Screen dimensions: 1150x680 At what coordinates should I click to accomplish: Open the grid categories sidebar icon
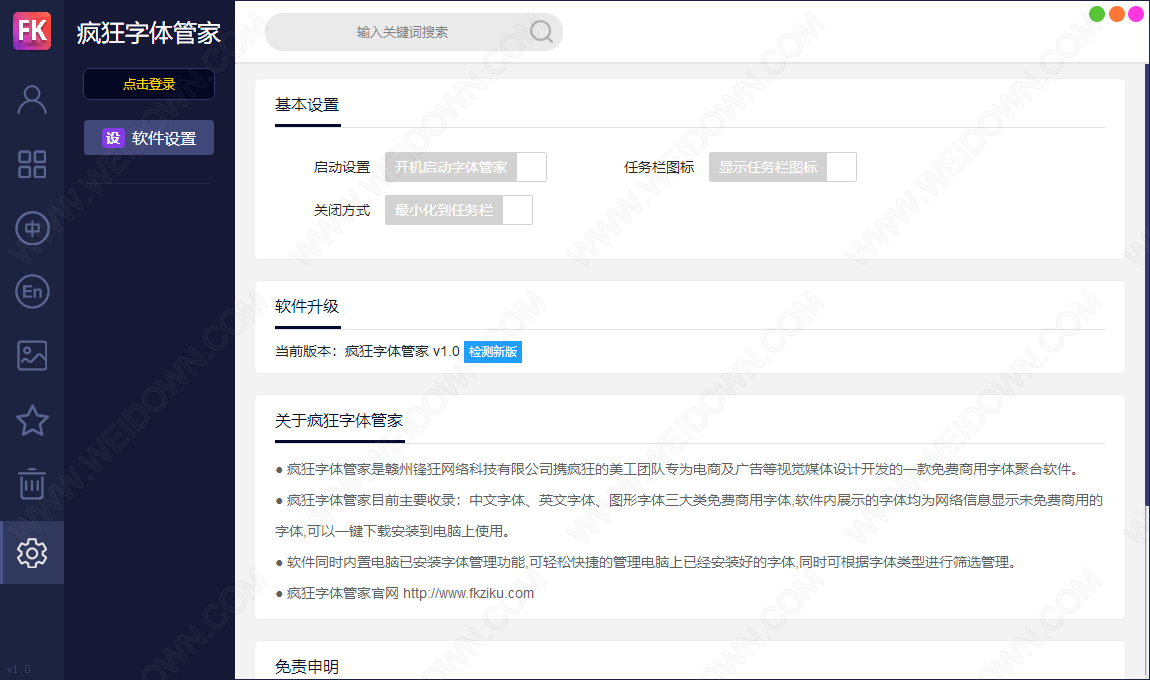click(x=32, y=164)
